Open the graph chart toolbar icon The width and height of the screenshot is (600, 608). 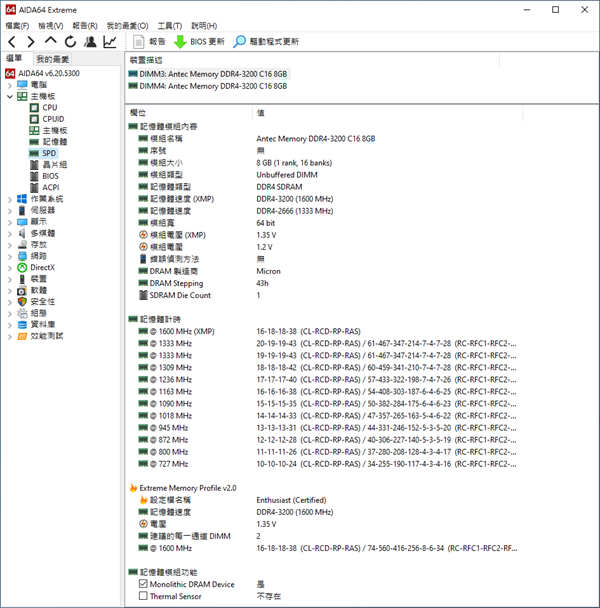tap(110, 41)
